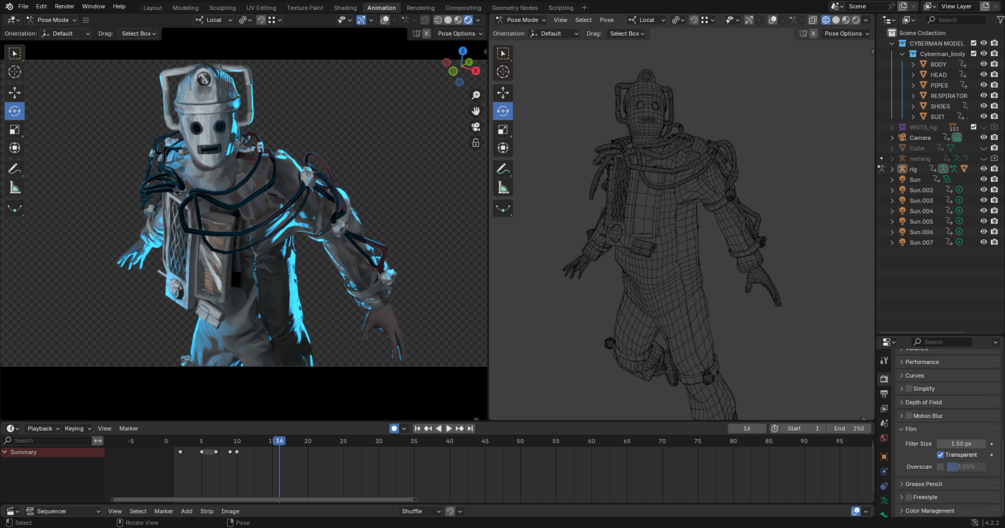The image size is (1005, 528).
Task: Select the Measure tool in left viewport
Action: pos(15,188)
